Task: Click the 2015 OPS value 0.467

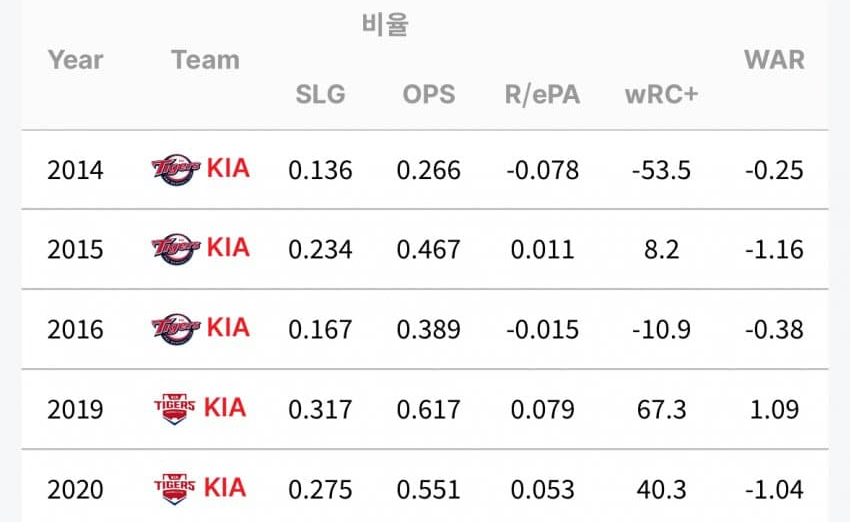Action: tap(428, 249)
